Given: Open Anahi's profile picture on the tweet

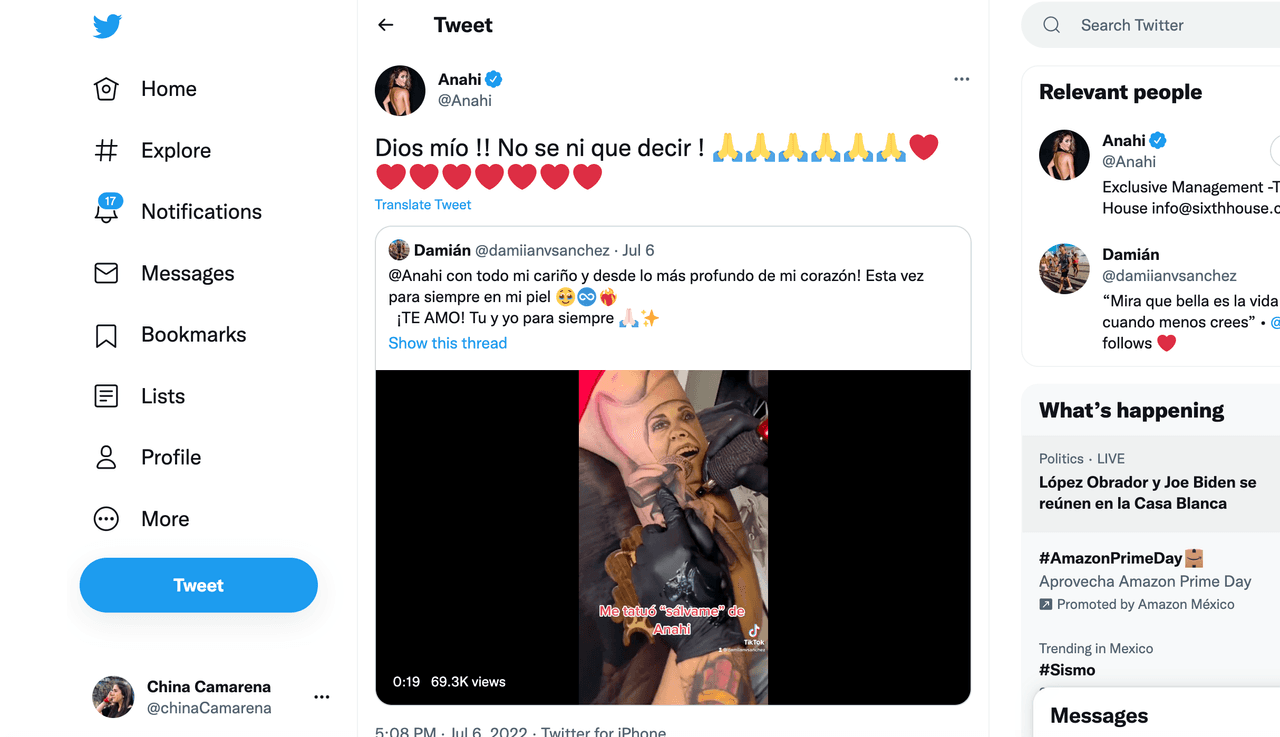Looking at the screenshot, I should 400,91.
